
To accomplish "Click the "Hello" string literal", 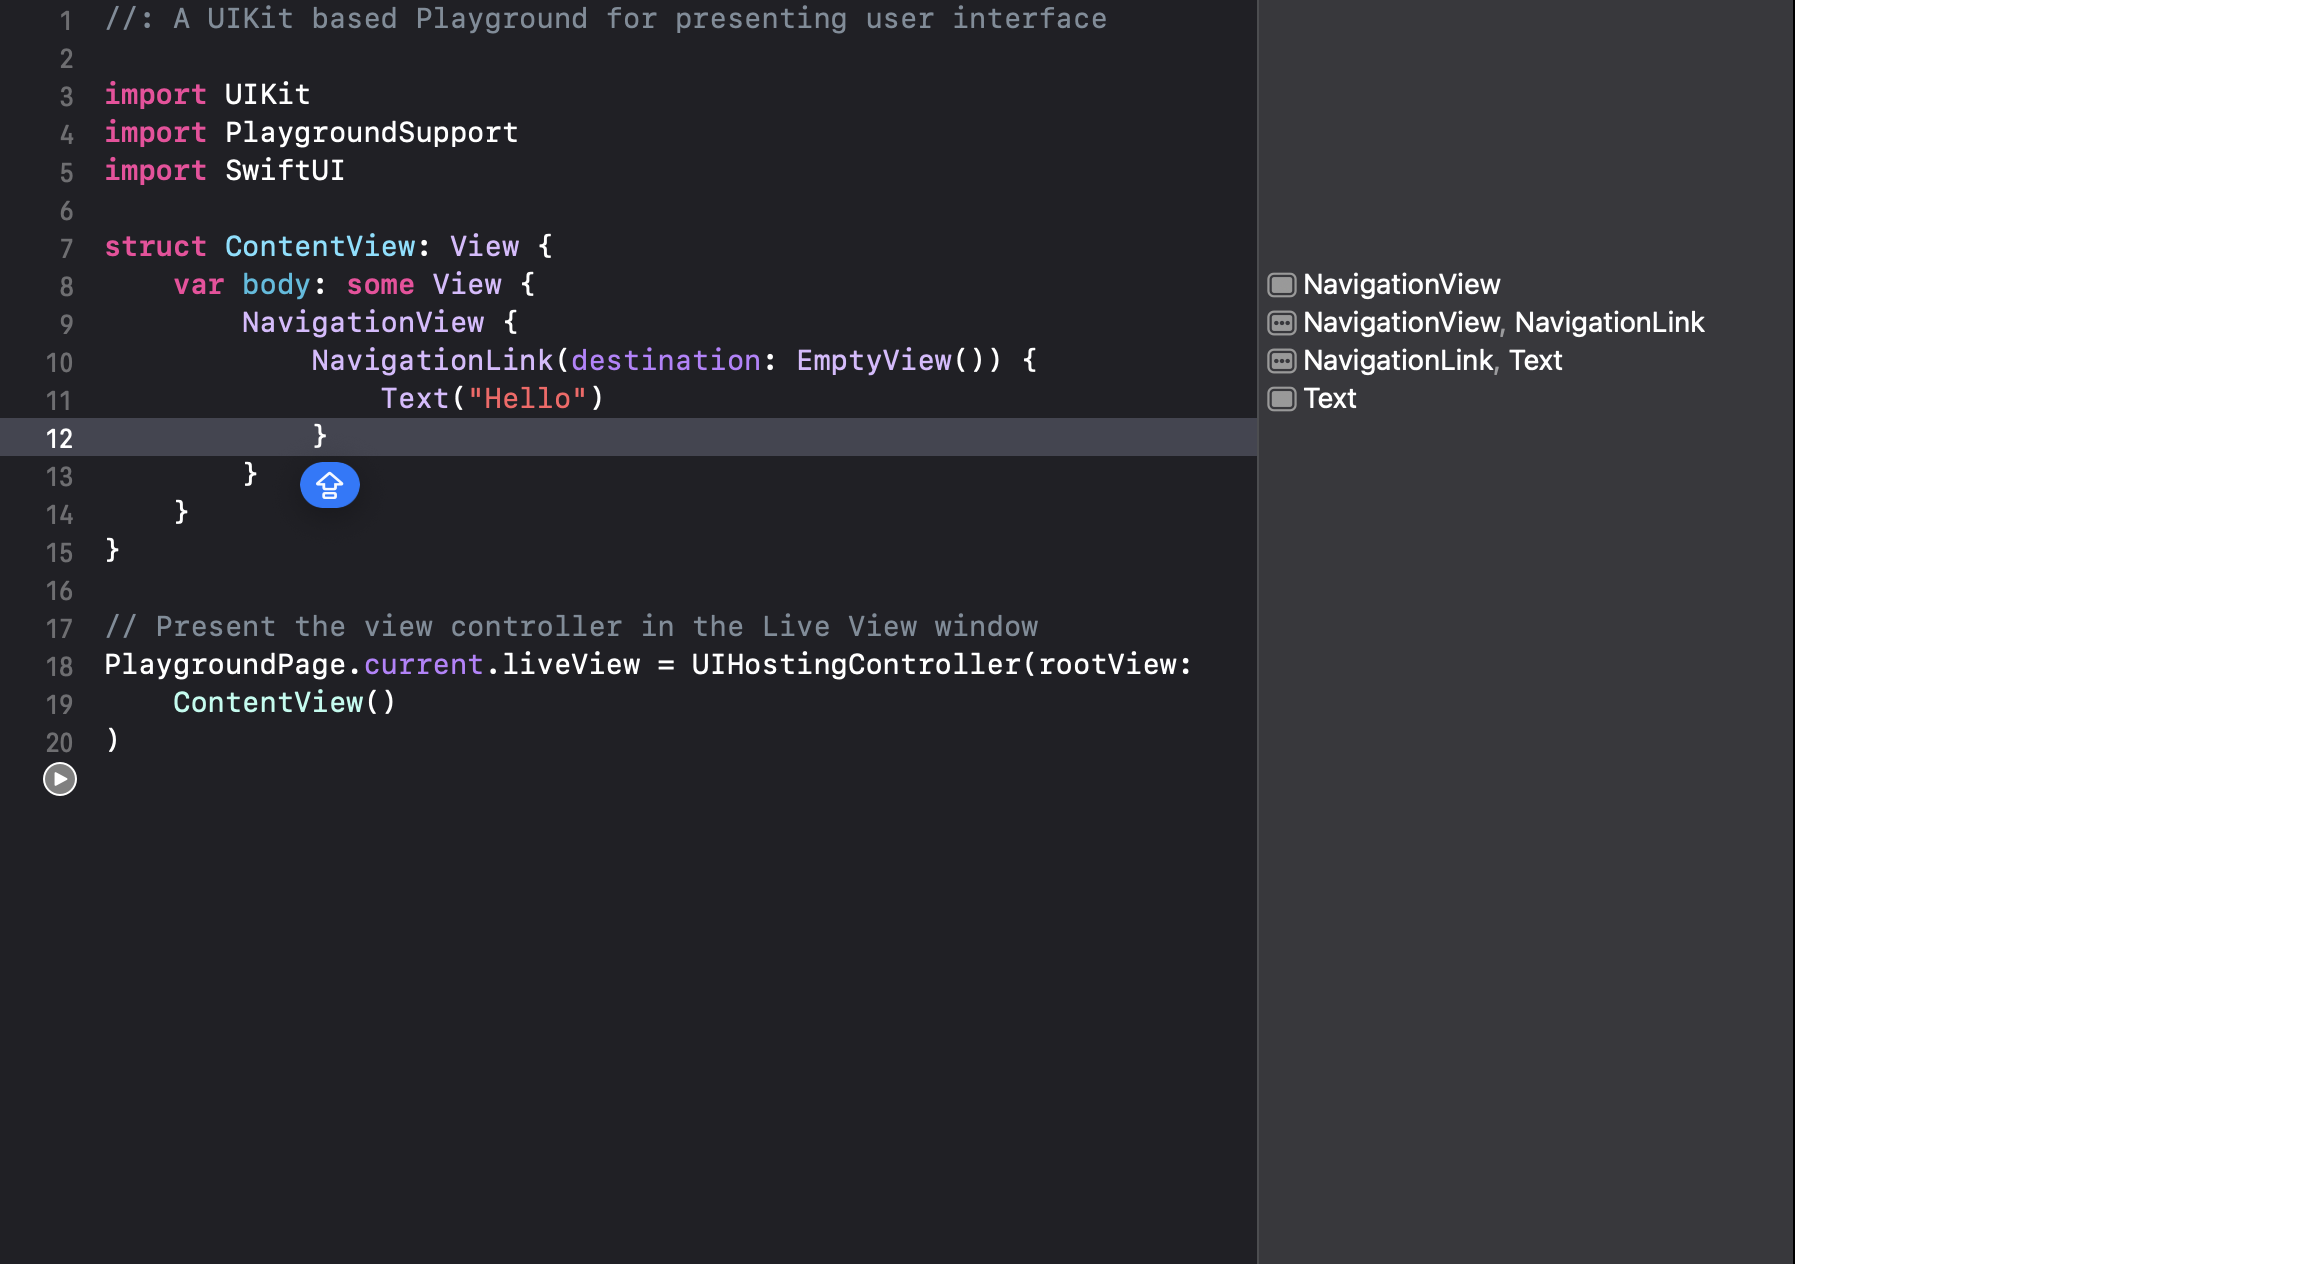I will [x=527, y=399].
